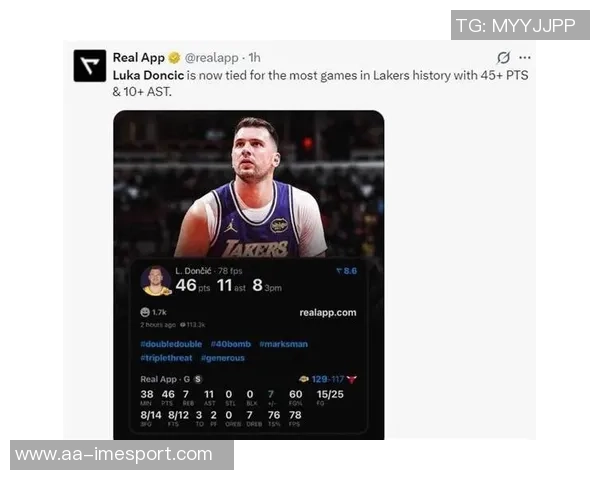Click the Grok circle-slash icon
This screenshot has height=480, width=600.
click(x=503, y=58)
